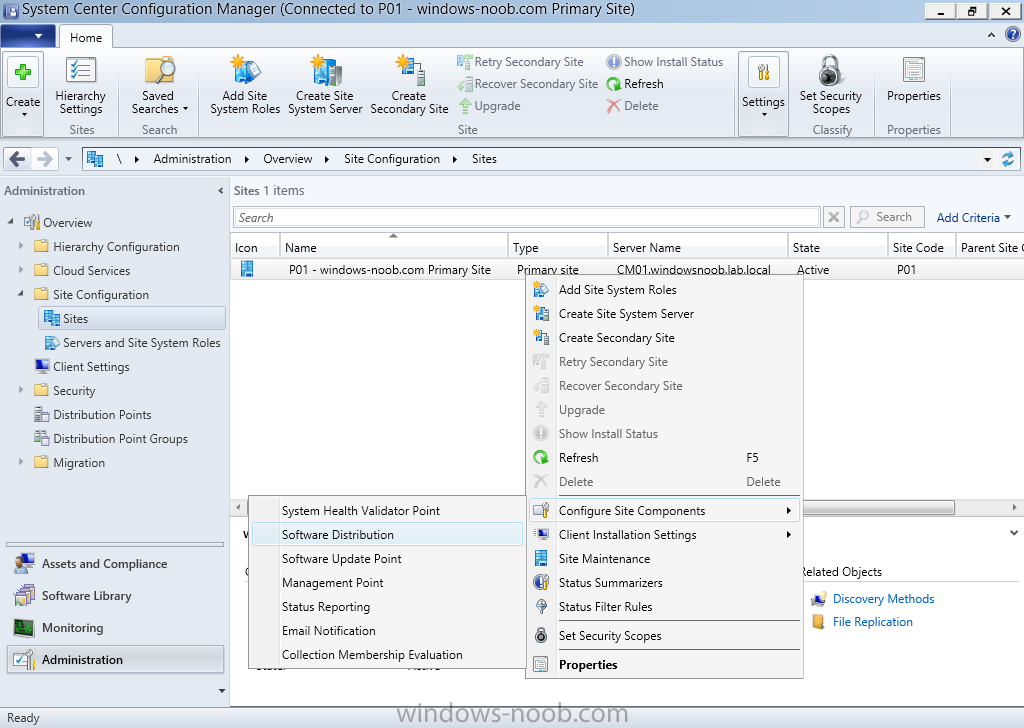Viewport: 1024px width, 728px height.
Task: Click the Create green plus icon
Action: (23, 72)
